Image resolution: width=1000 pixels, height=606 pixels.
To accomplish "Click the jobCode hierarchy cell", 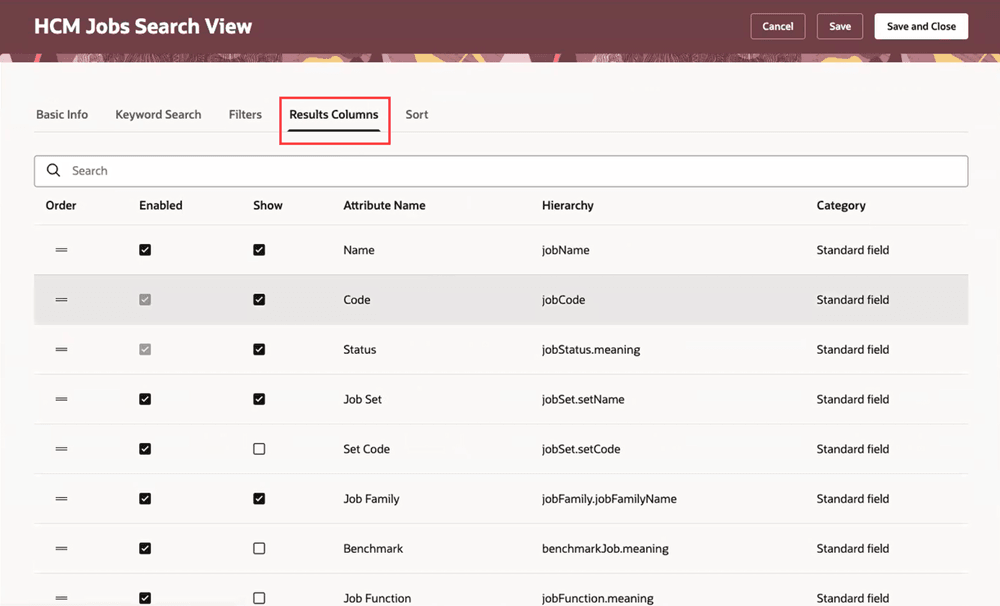I will [564, 300].
